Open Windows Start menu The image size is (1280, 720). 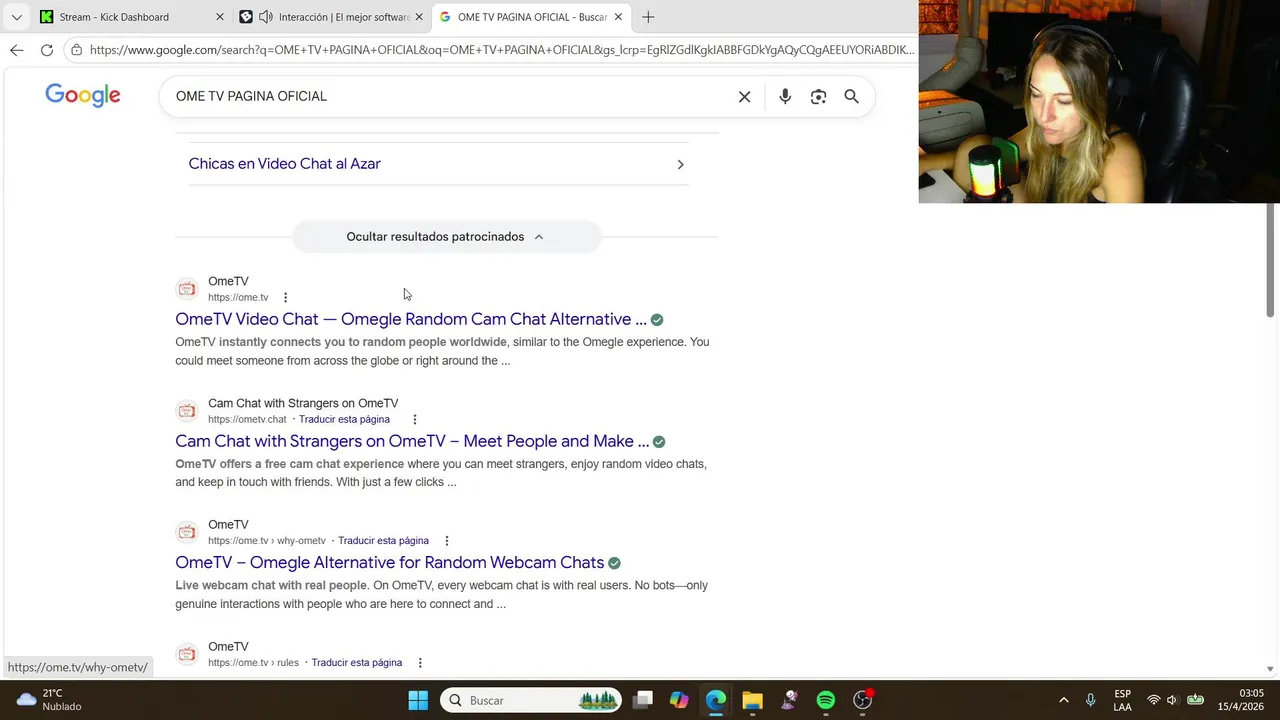418,700
